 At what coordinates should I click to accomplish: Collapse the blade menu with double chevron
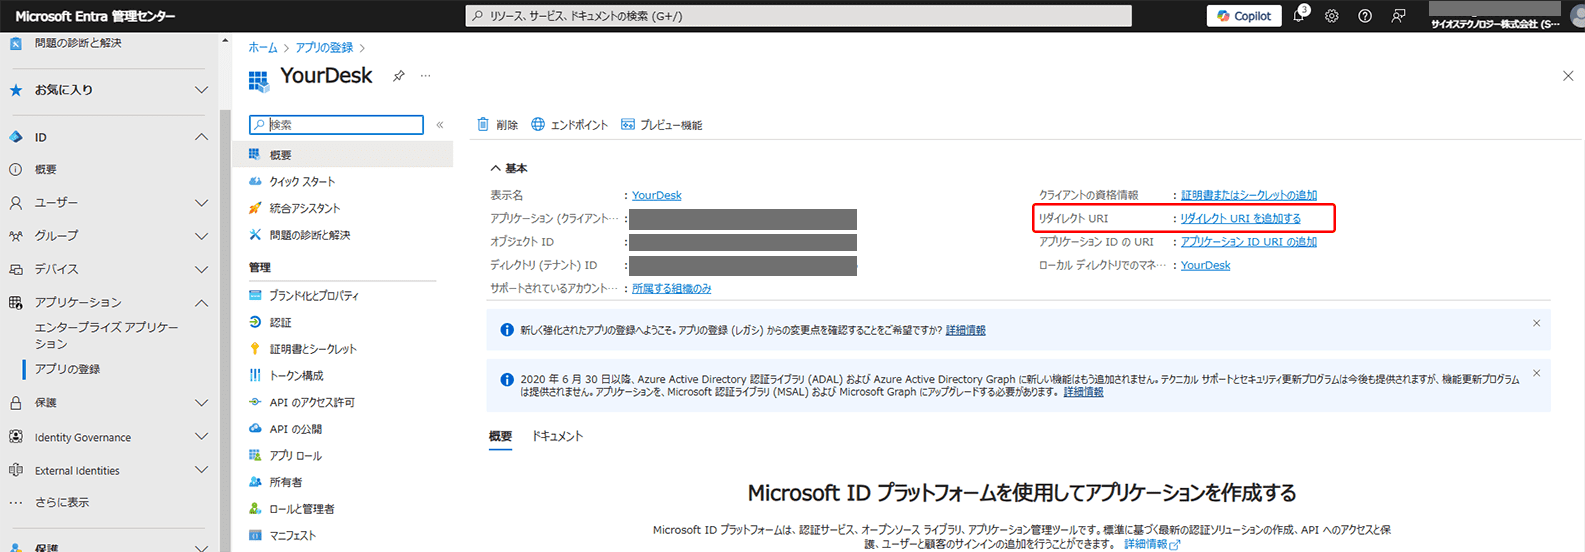(x=440, y=125)
